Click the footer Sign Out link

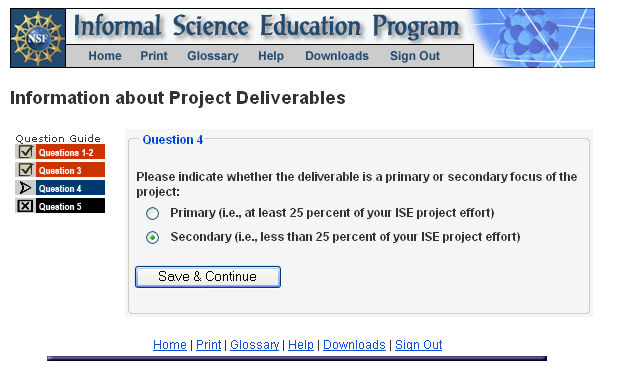click(x=418, y=345)
